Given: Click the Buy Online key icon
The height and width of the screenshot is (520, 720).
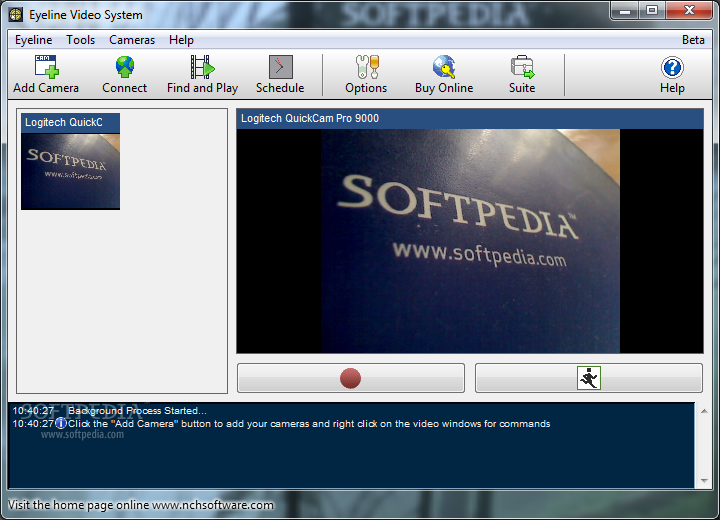Looking at the screenshot, I should (x=444, y=67).
